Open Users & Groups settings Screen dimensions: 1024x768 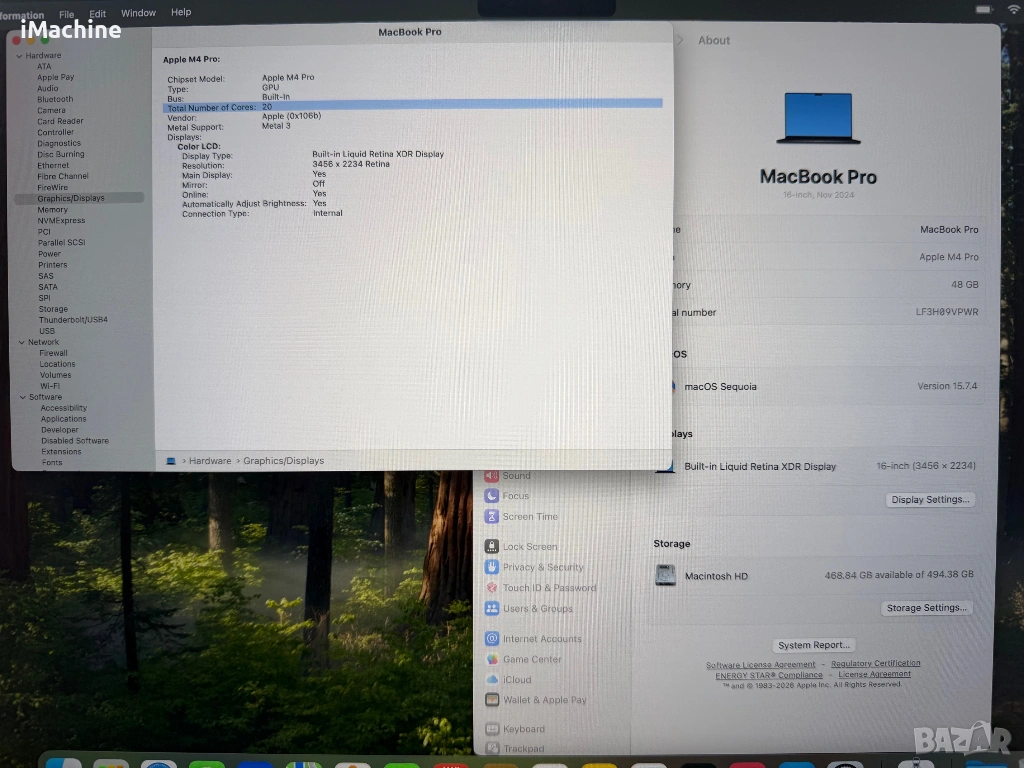click(537, 609)
